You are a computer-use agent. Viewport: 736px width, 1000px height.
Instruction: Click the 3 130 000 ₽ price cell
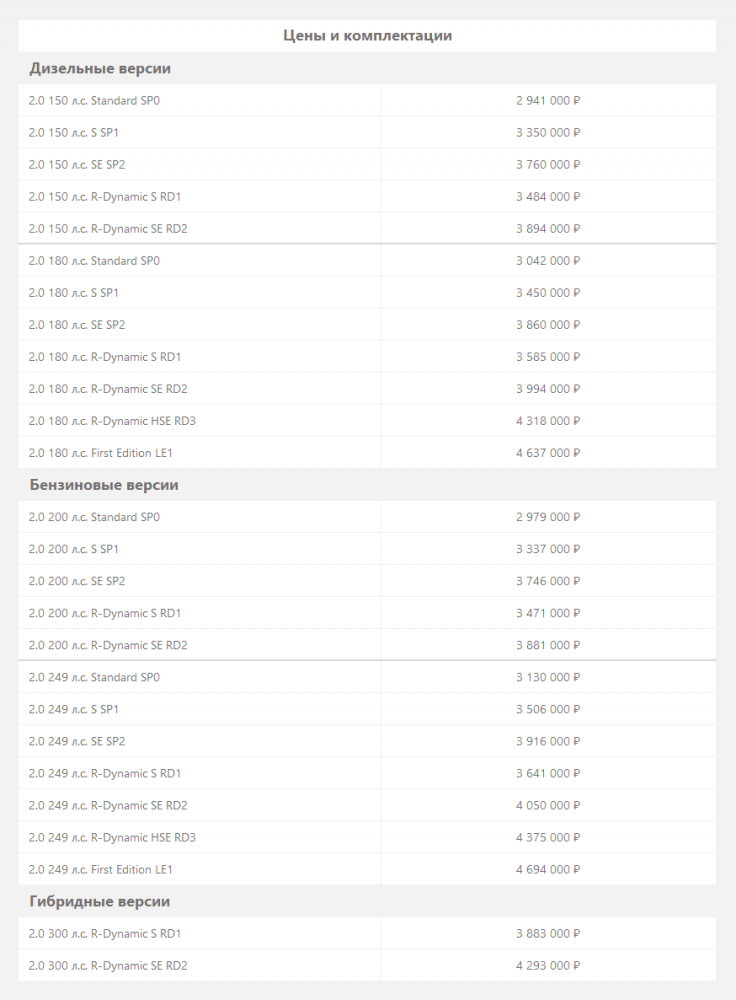548,677
